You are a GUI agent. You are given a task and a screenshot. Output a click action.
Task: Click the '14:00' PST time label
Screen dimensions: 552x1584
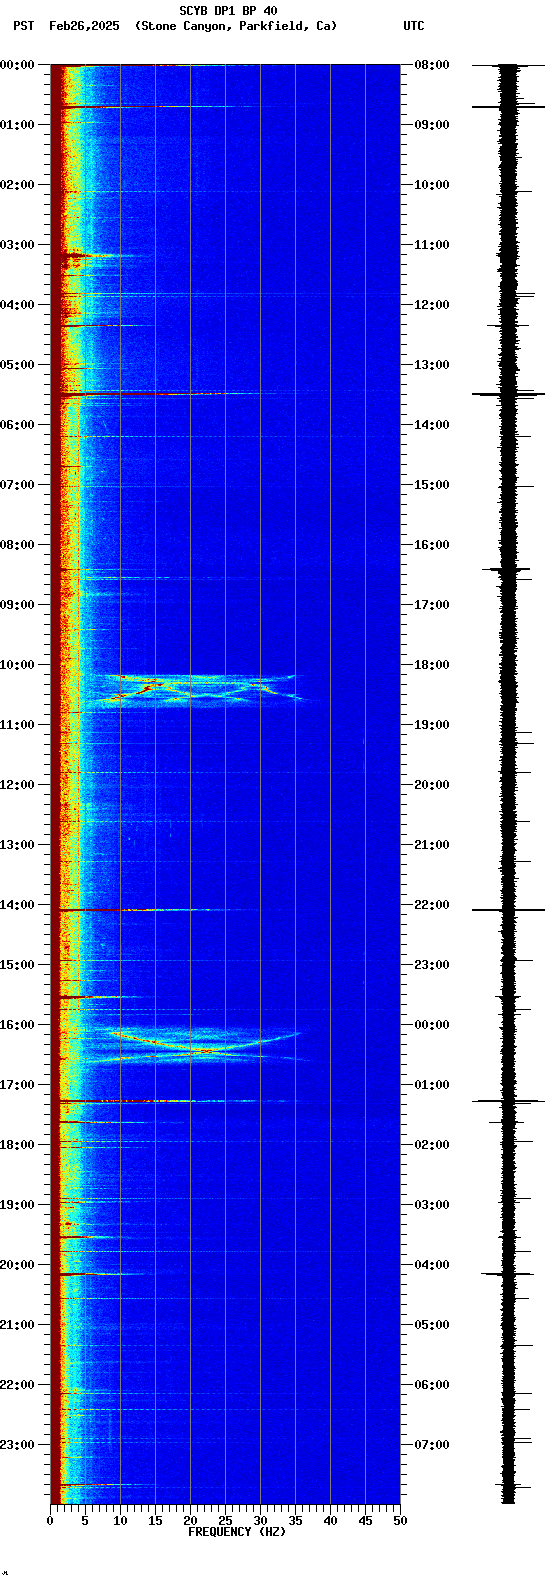point(18,905)
